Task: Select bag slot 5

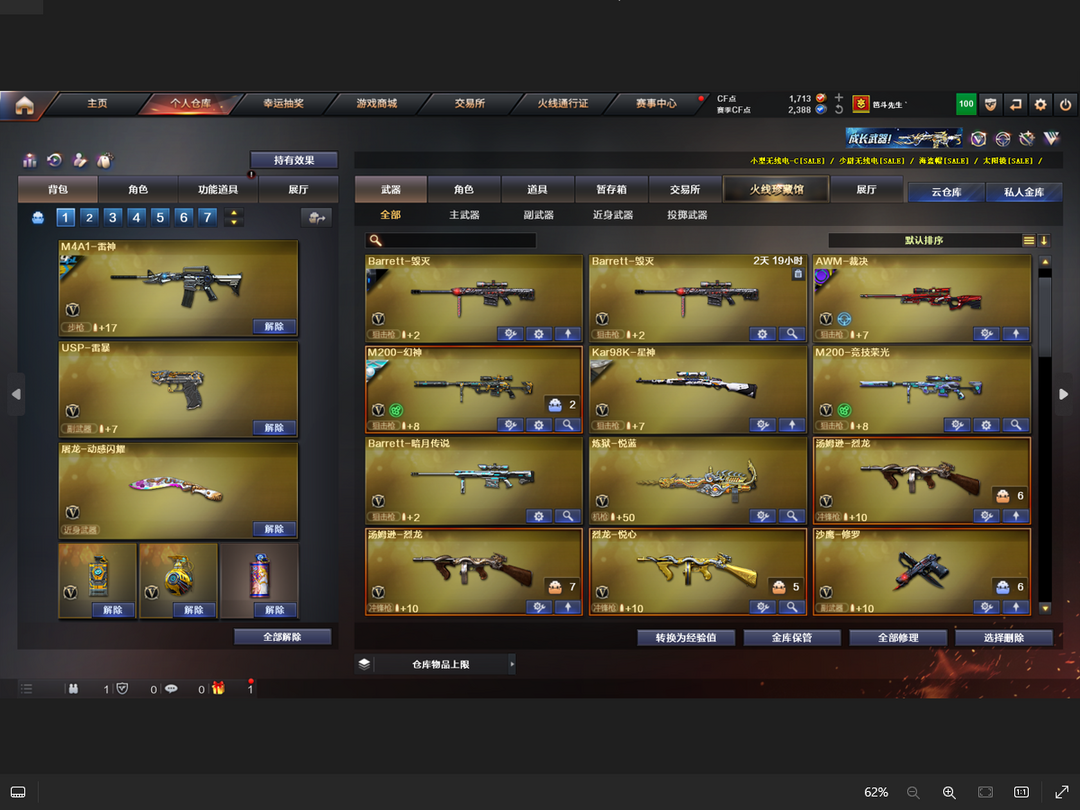Action: click(x=160, y=218)
